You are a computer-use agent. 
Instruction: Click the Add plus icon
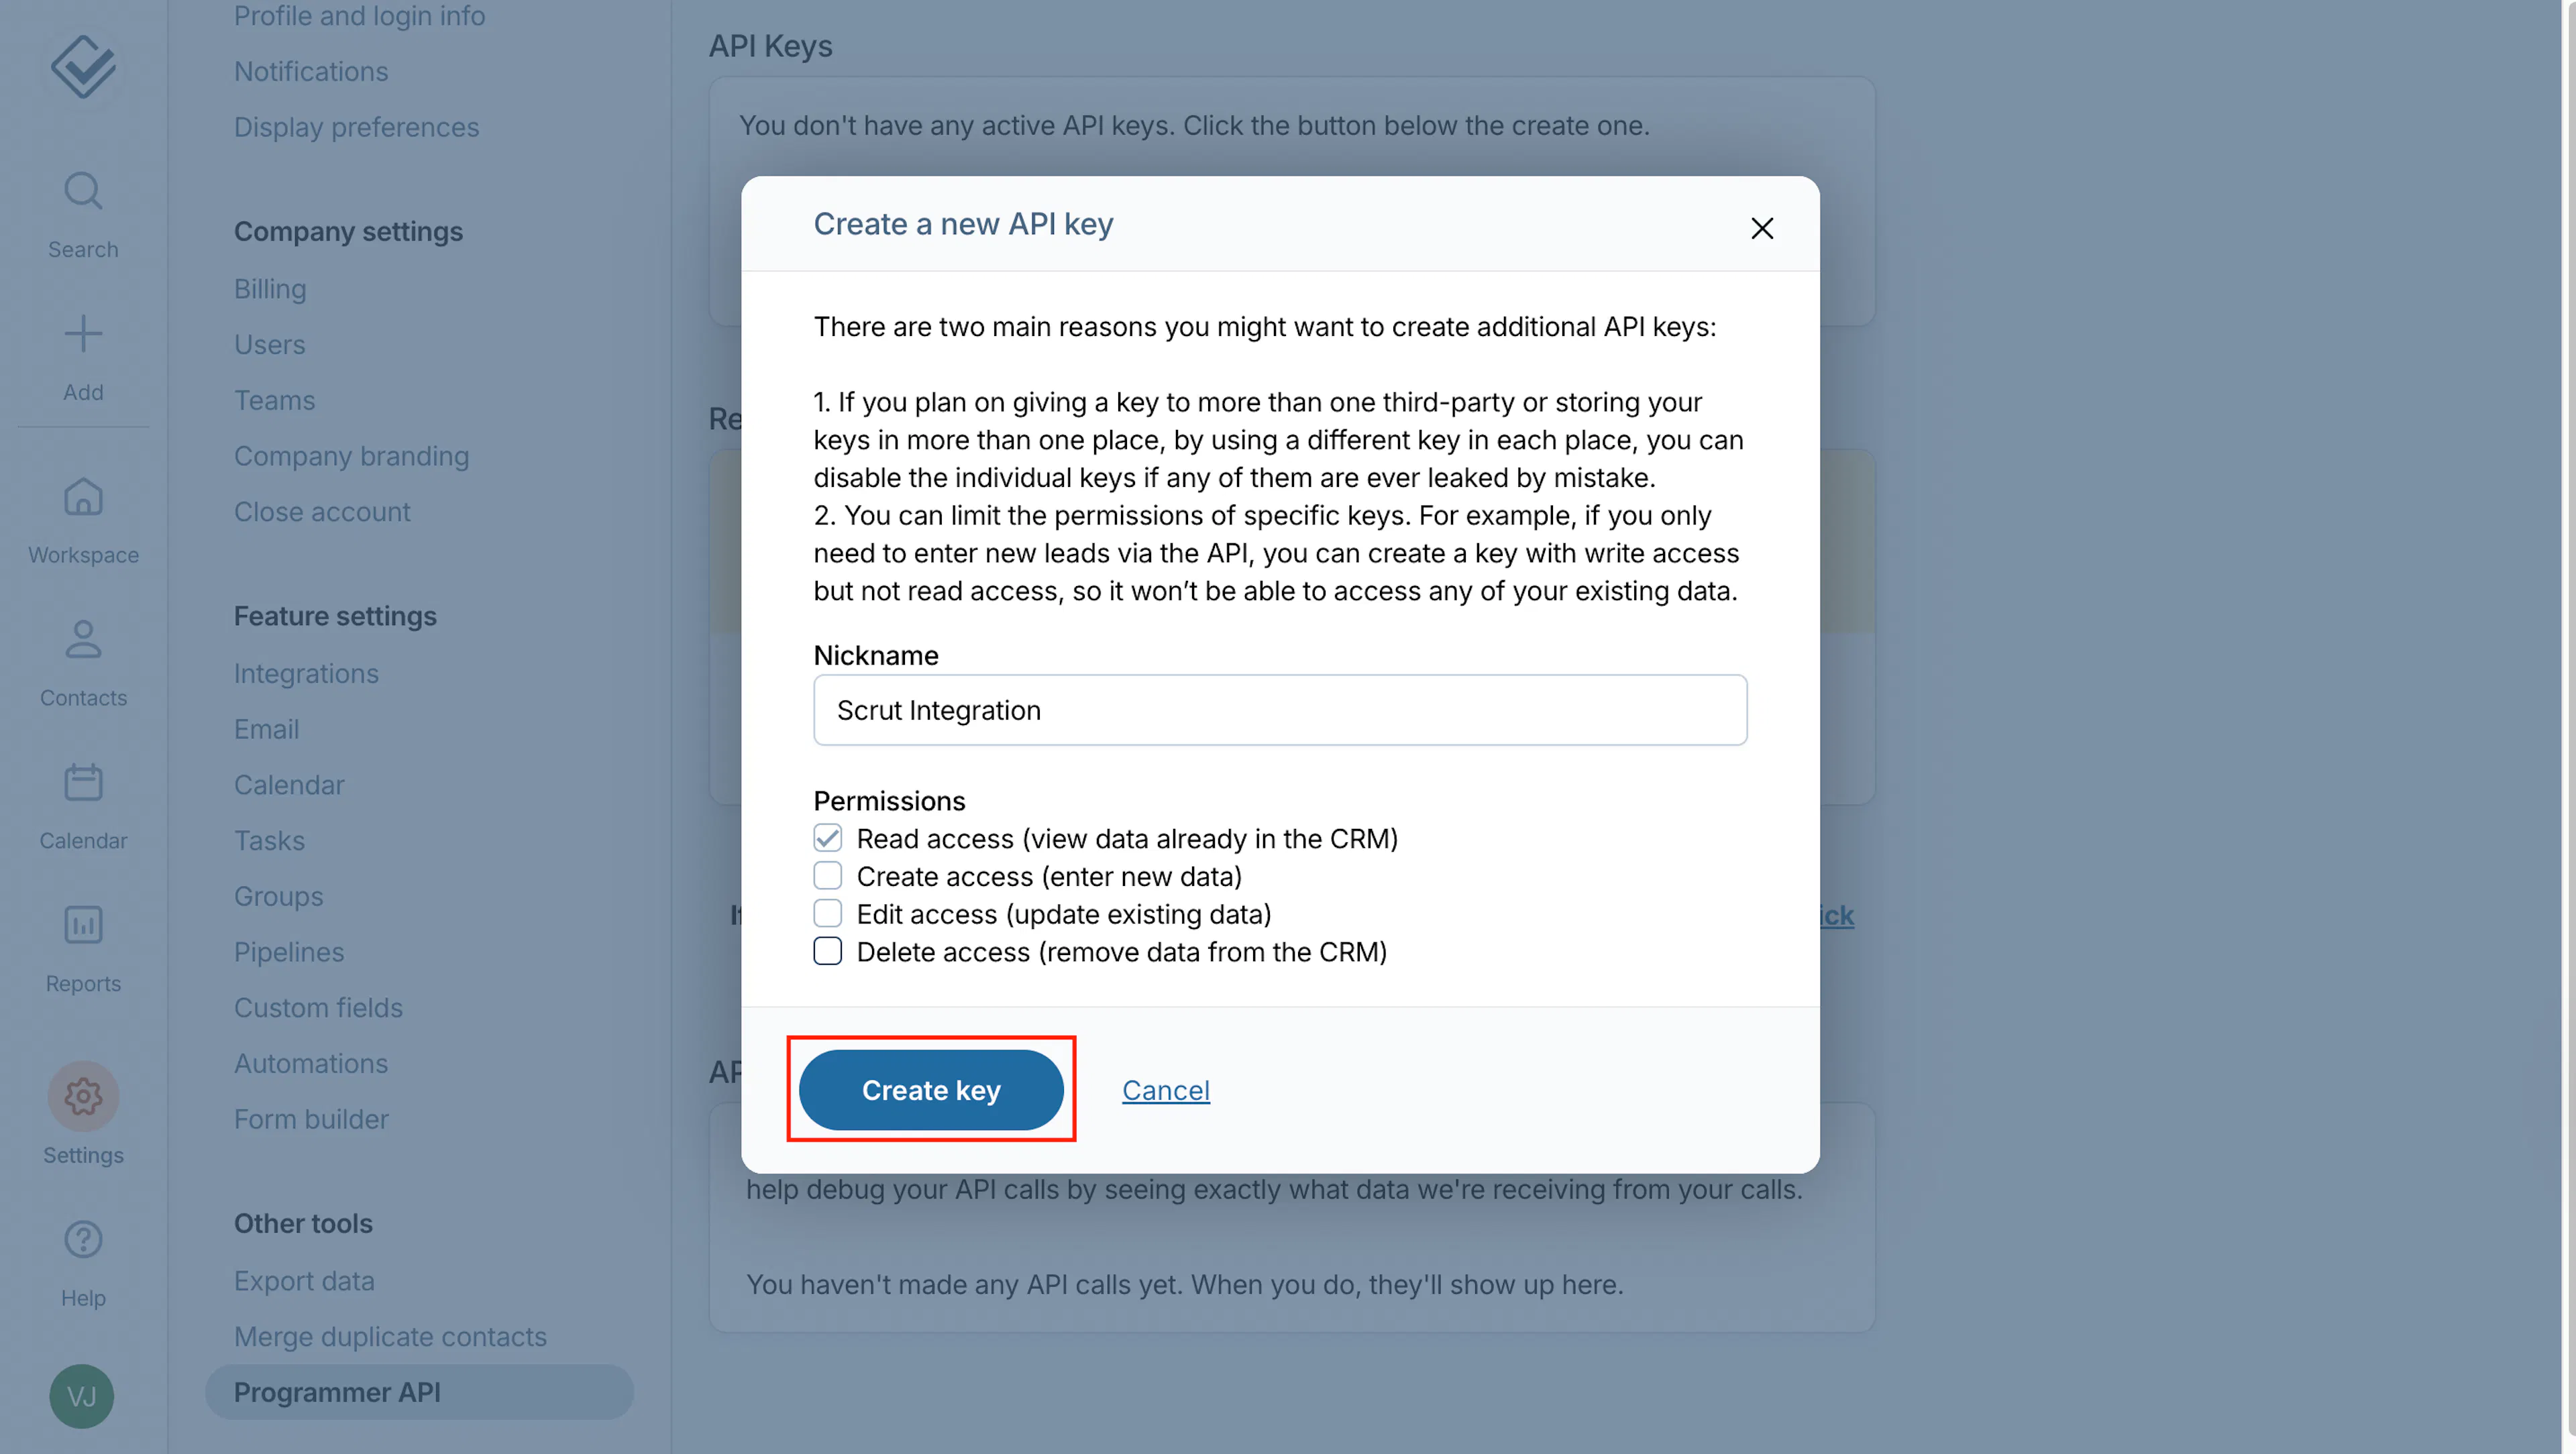point(83,334)
